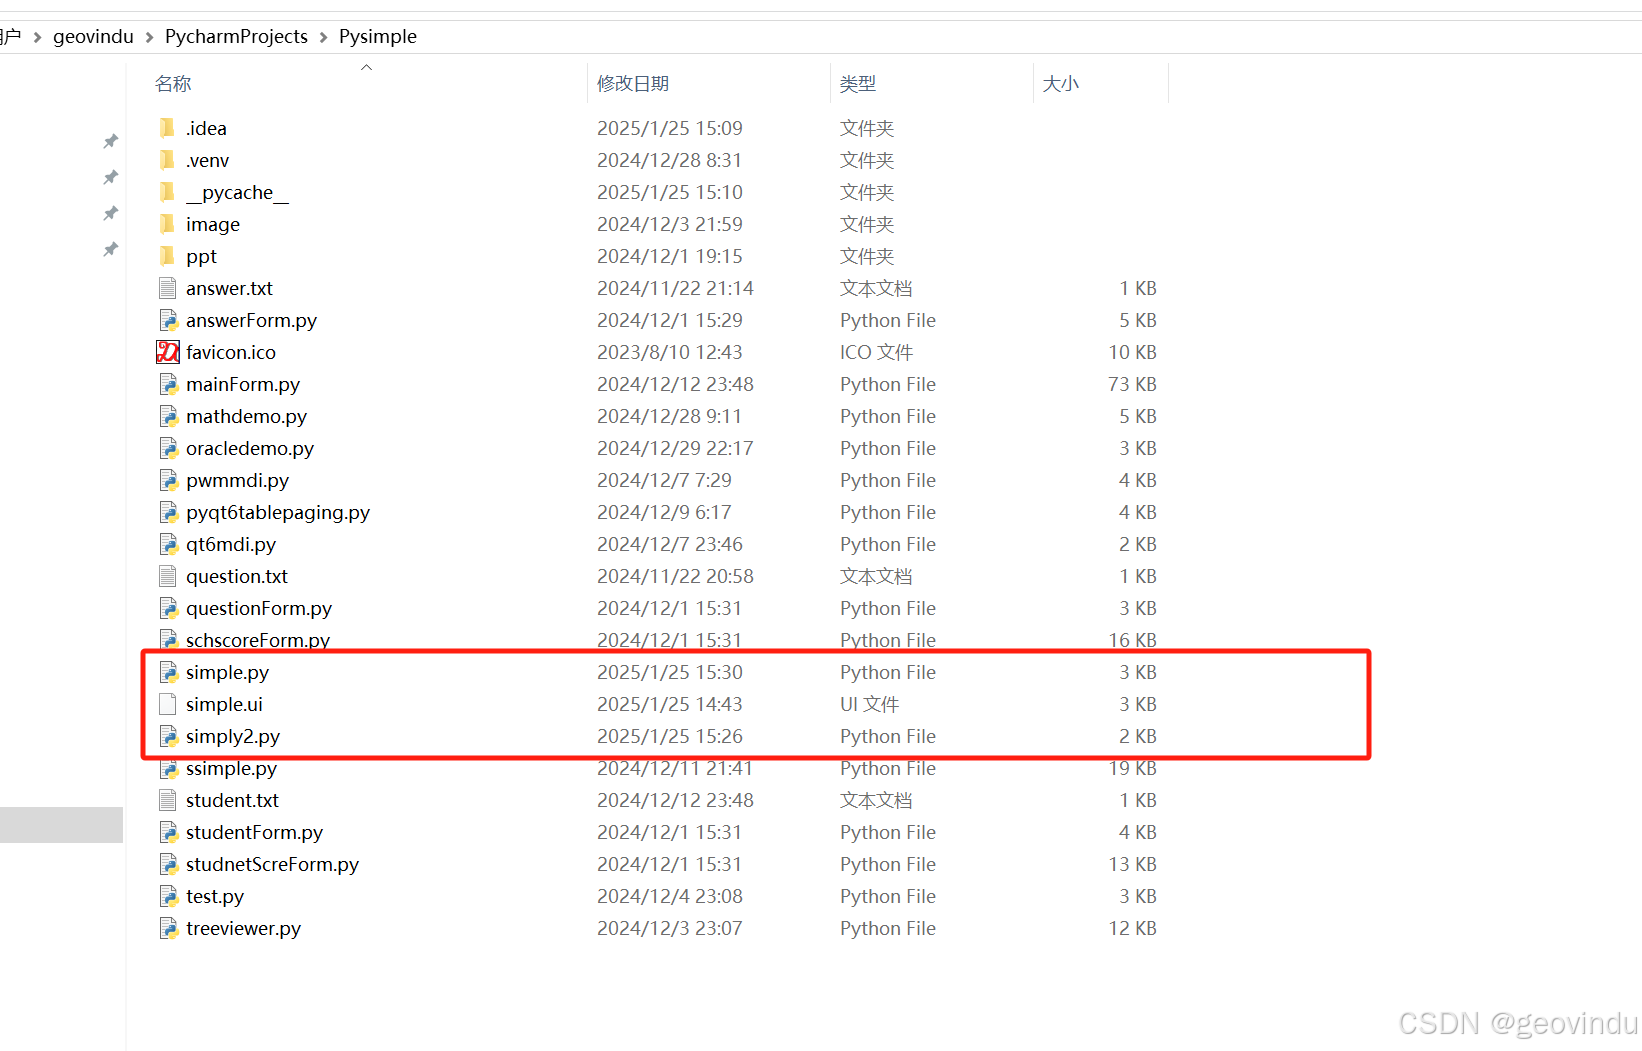Select the treeviewer.py file name
The height and width of the screenshot is (1051, 1642).
[x=243, y=928]
